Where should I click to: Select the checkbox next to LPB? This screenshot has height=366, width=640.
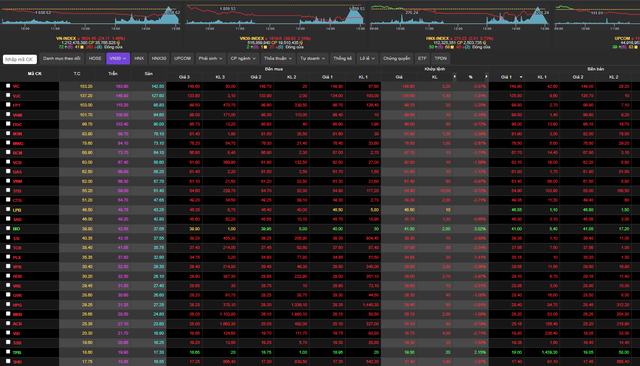[x=8, y=209]
